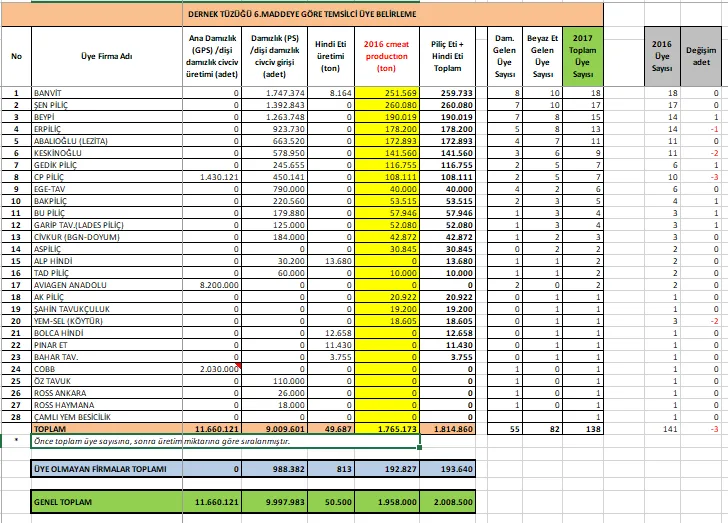
Task: Click the ŞAHİN TAVUKÇULUK cell
Action: click(107, 309)
